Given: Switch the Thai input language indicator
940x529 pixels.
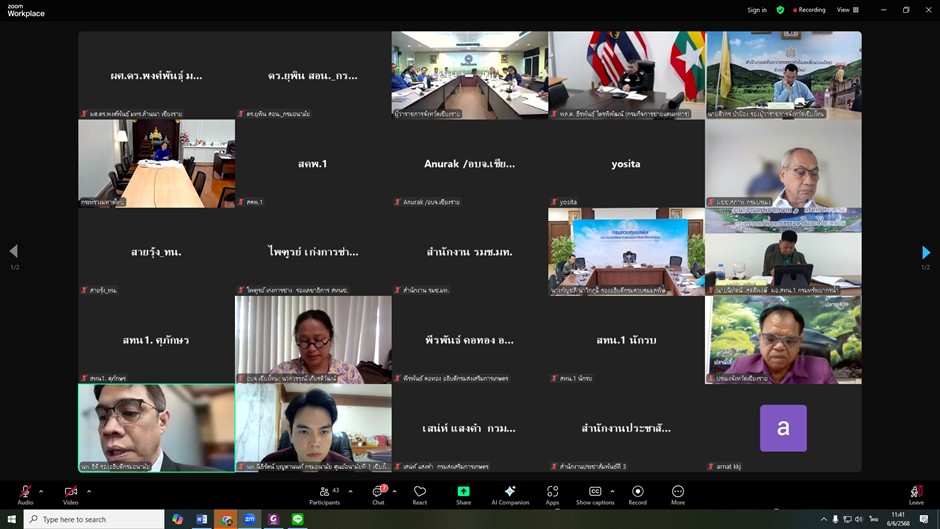Looking at the screenshot, I should (x=873, y=519).
